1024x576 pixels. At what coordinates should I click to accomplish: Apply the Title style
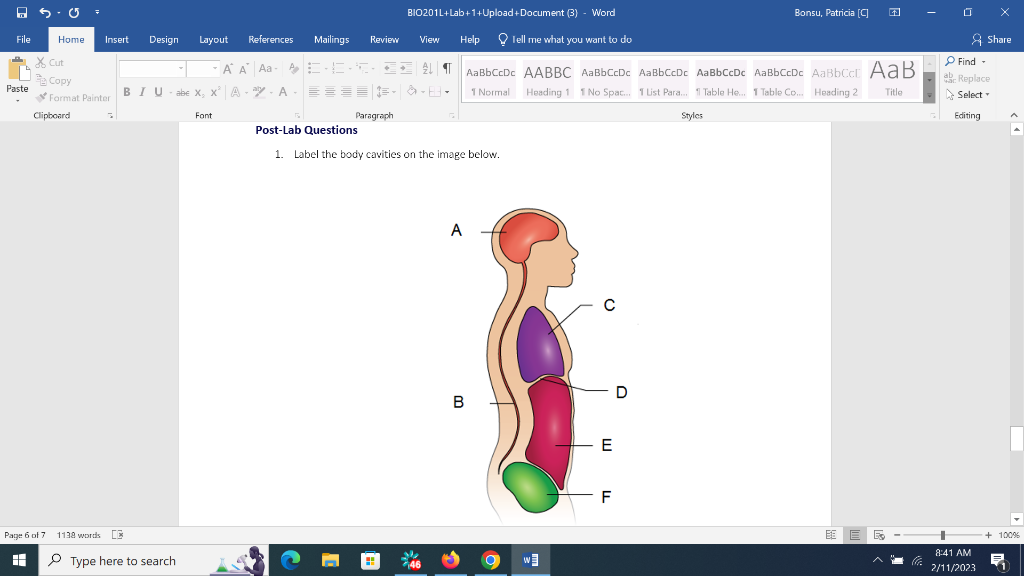point(893,80)
